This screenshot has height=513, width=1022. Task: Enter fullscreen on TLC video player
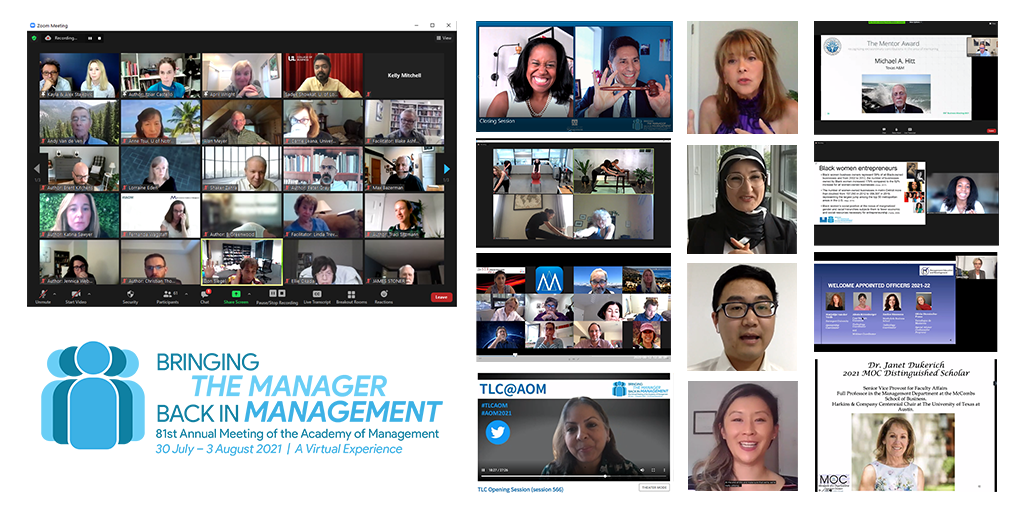653,470
